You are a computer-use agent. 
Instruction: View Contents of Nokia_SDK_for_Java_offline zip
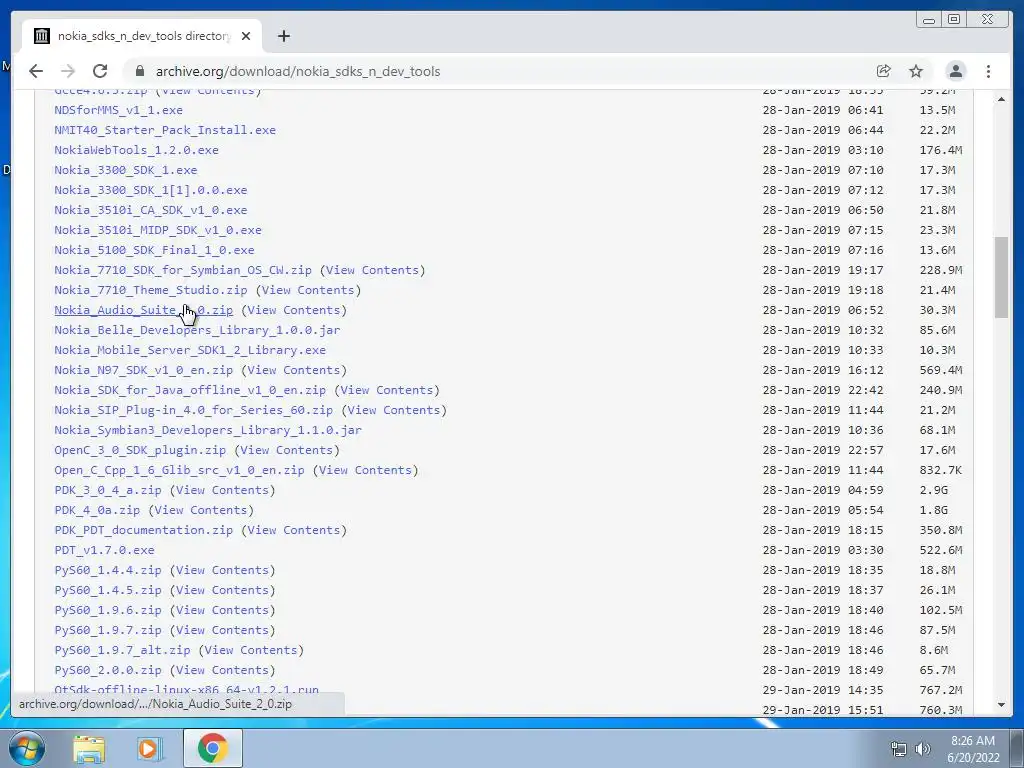pos(387,390)
